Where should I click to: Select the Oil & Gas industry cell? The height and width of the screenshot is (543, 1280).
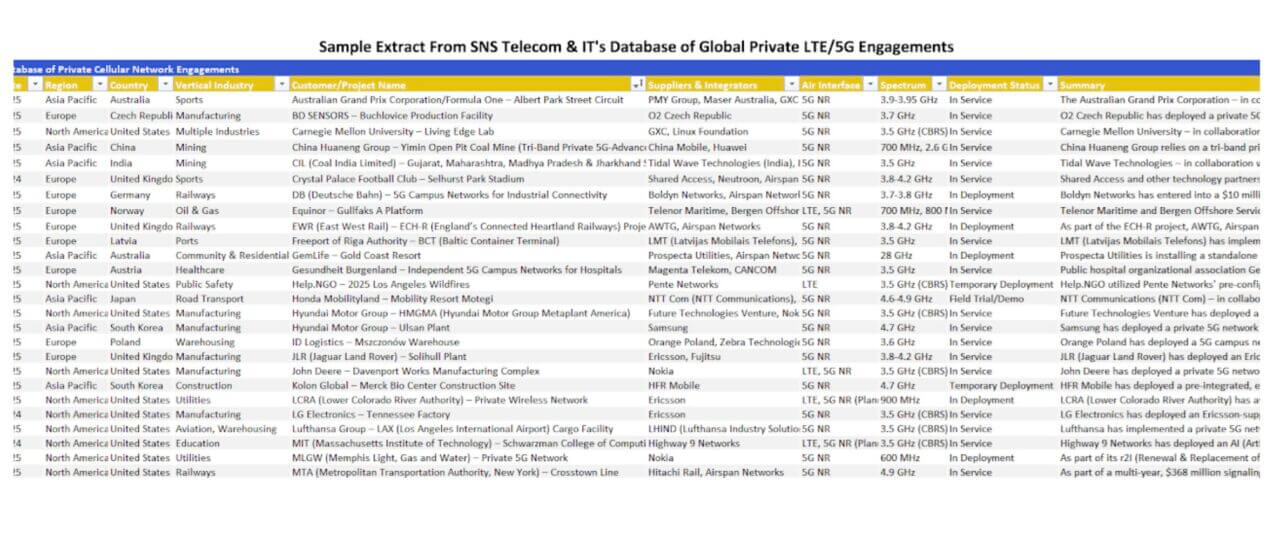click(199, 211)
